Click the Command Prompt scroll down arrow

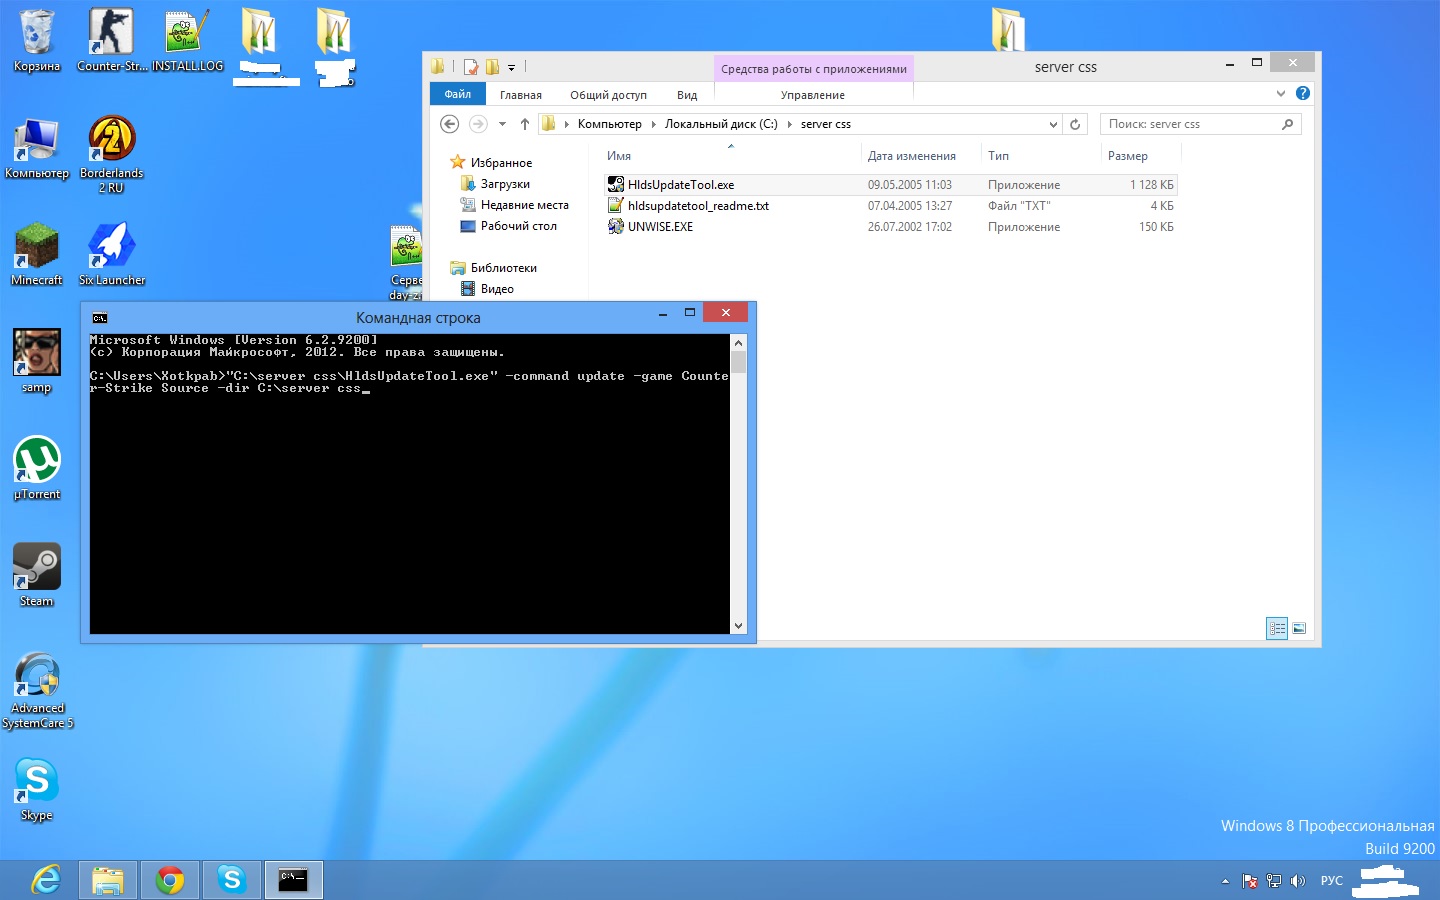pyautogui.click(x=738, y=626)
